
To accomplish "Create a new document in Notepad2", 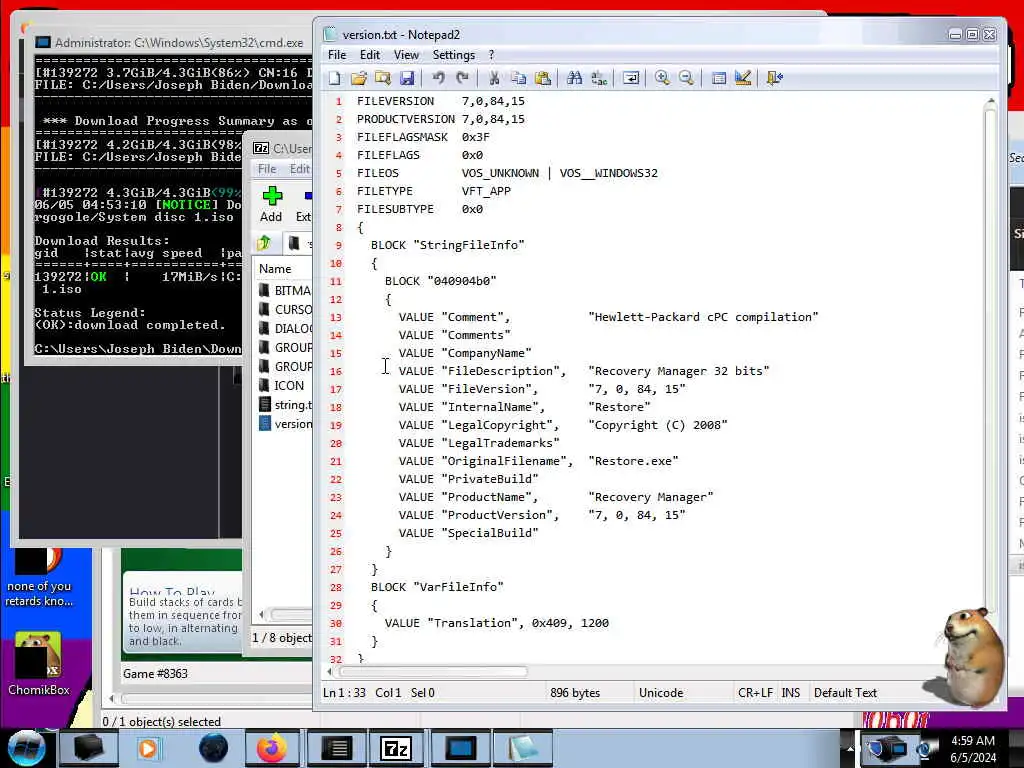I will pos(334,78).
